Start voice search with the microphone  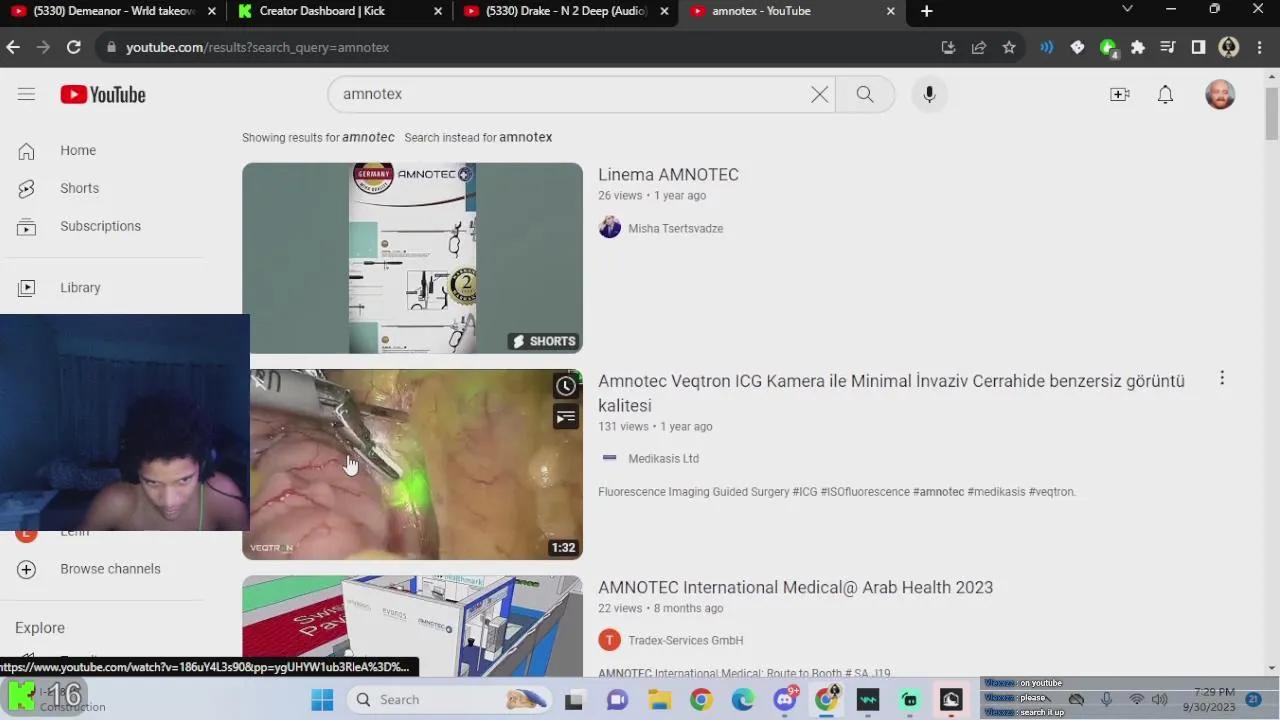tap(929, 94)
